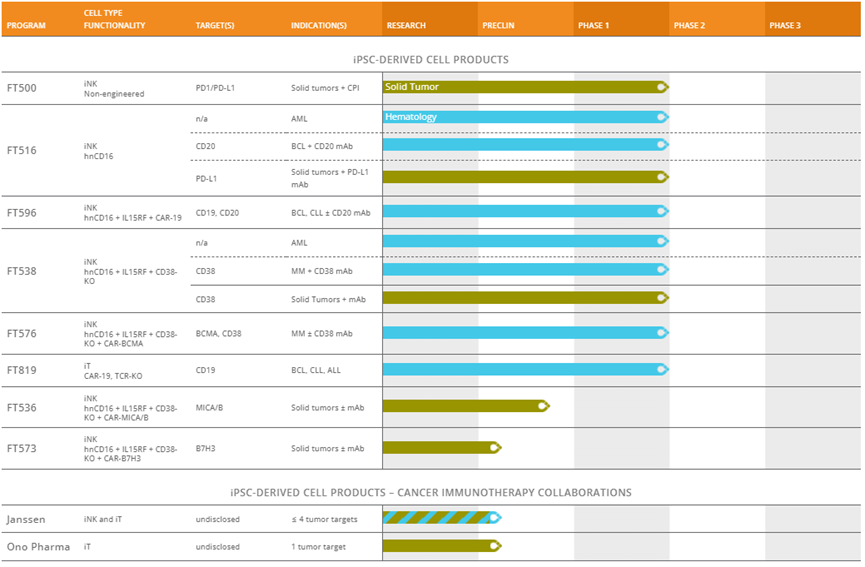
Task: Select the PRECLIN column header
Action: pyautogui.click(x=498, y=25)
